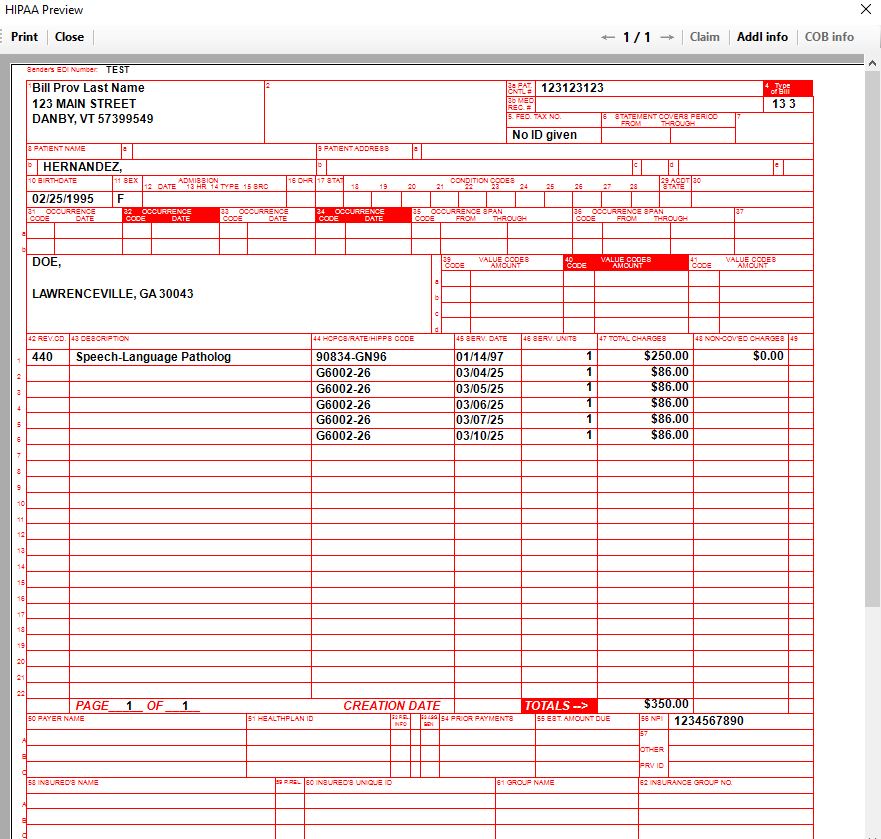Click the '43 DESCRIPTION' column header
Image resolution: width=881 pixels, height=839 pixels.
[100, 339]
